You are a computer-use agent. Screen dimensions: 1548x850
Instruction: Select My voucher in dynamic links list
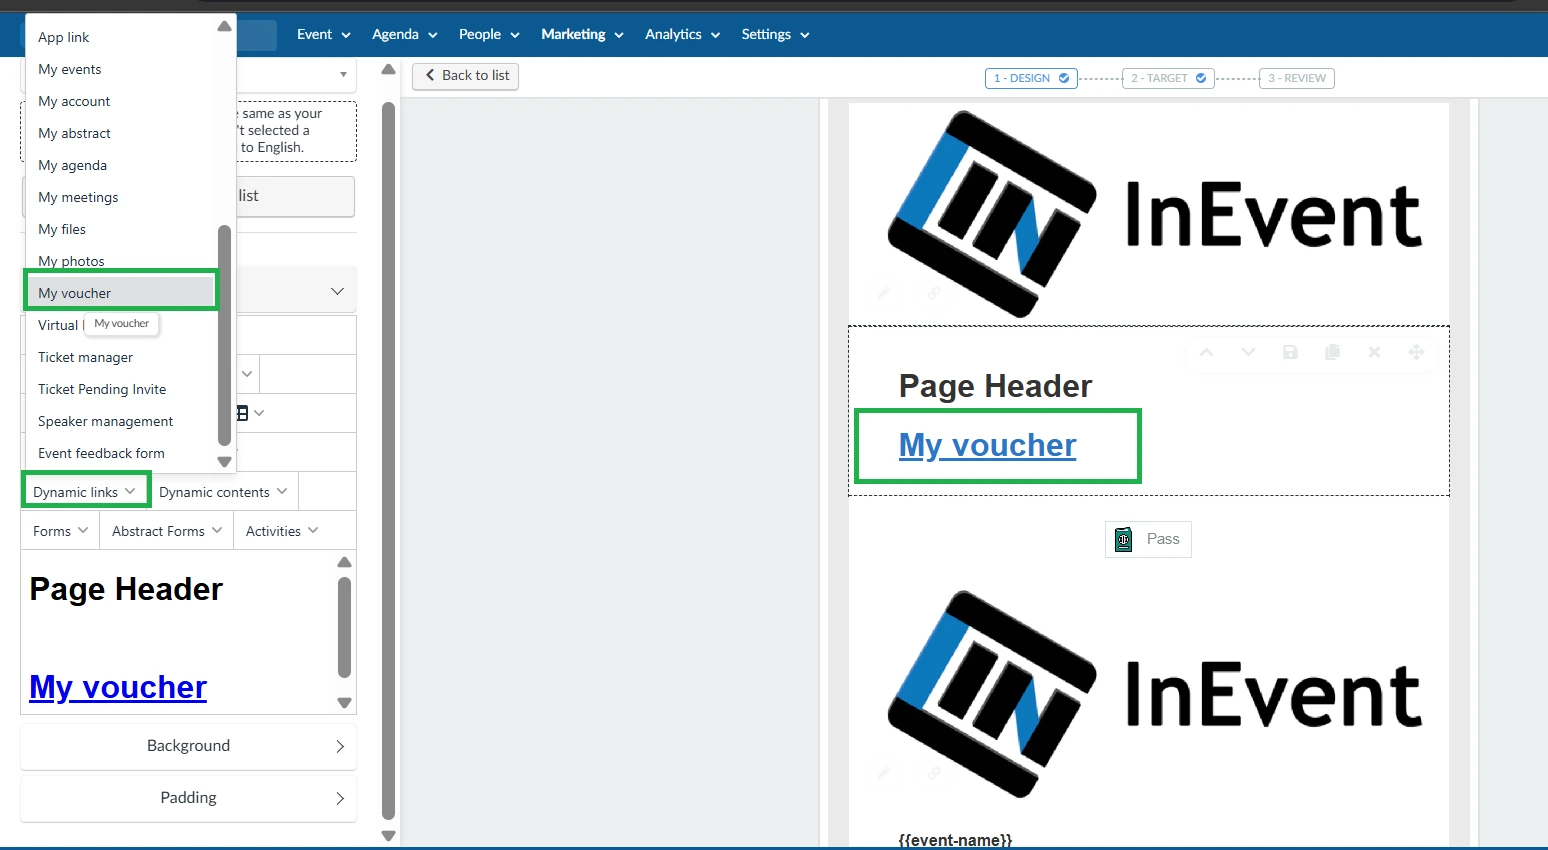(121, 293)
